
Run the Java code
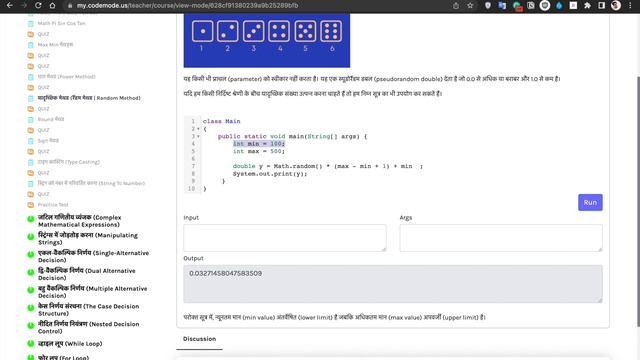coord(590,202)
